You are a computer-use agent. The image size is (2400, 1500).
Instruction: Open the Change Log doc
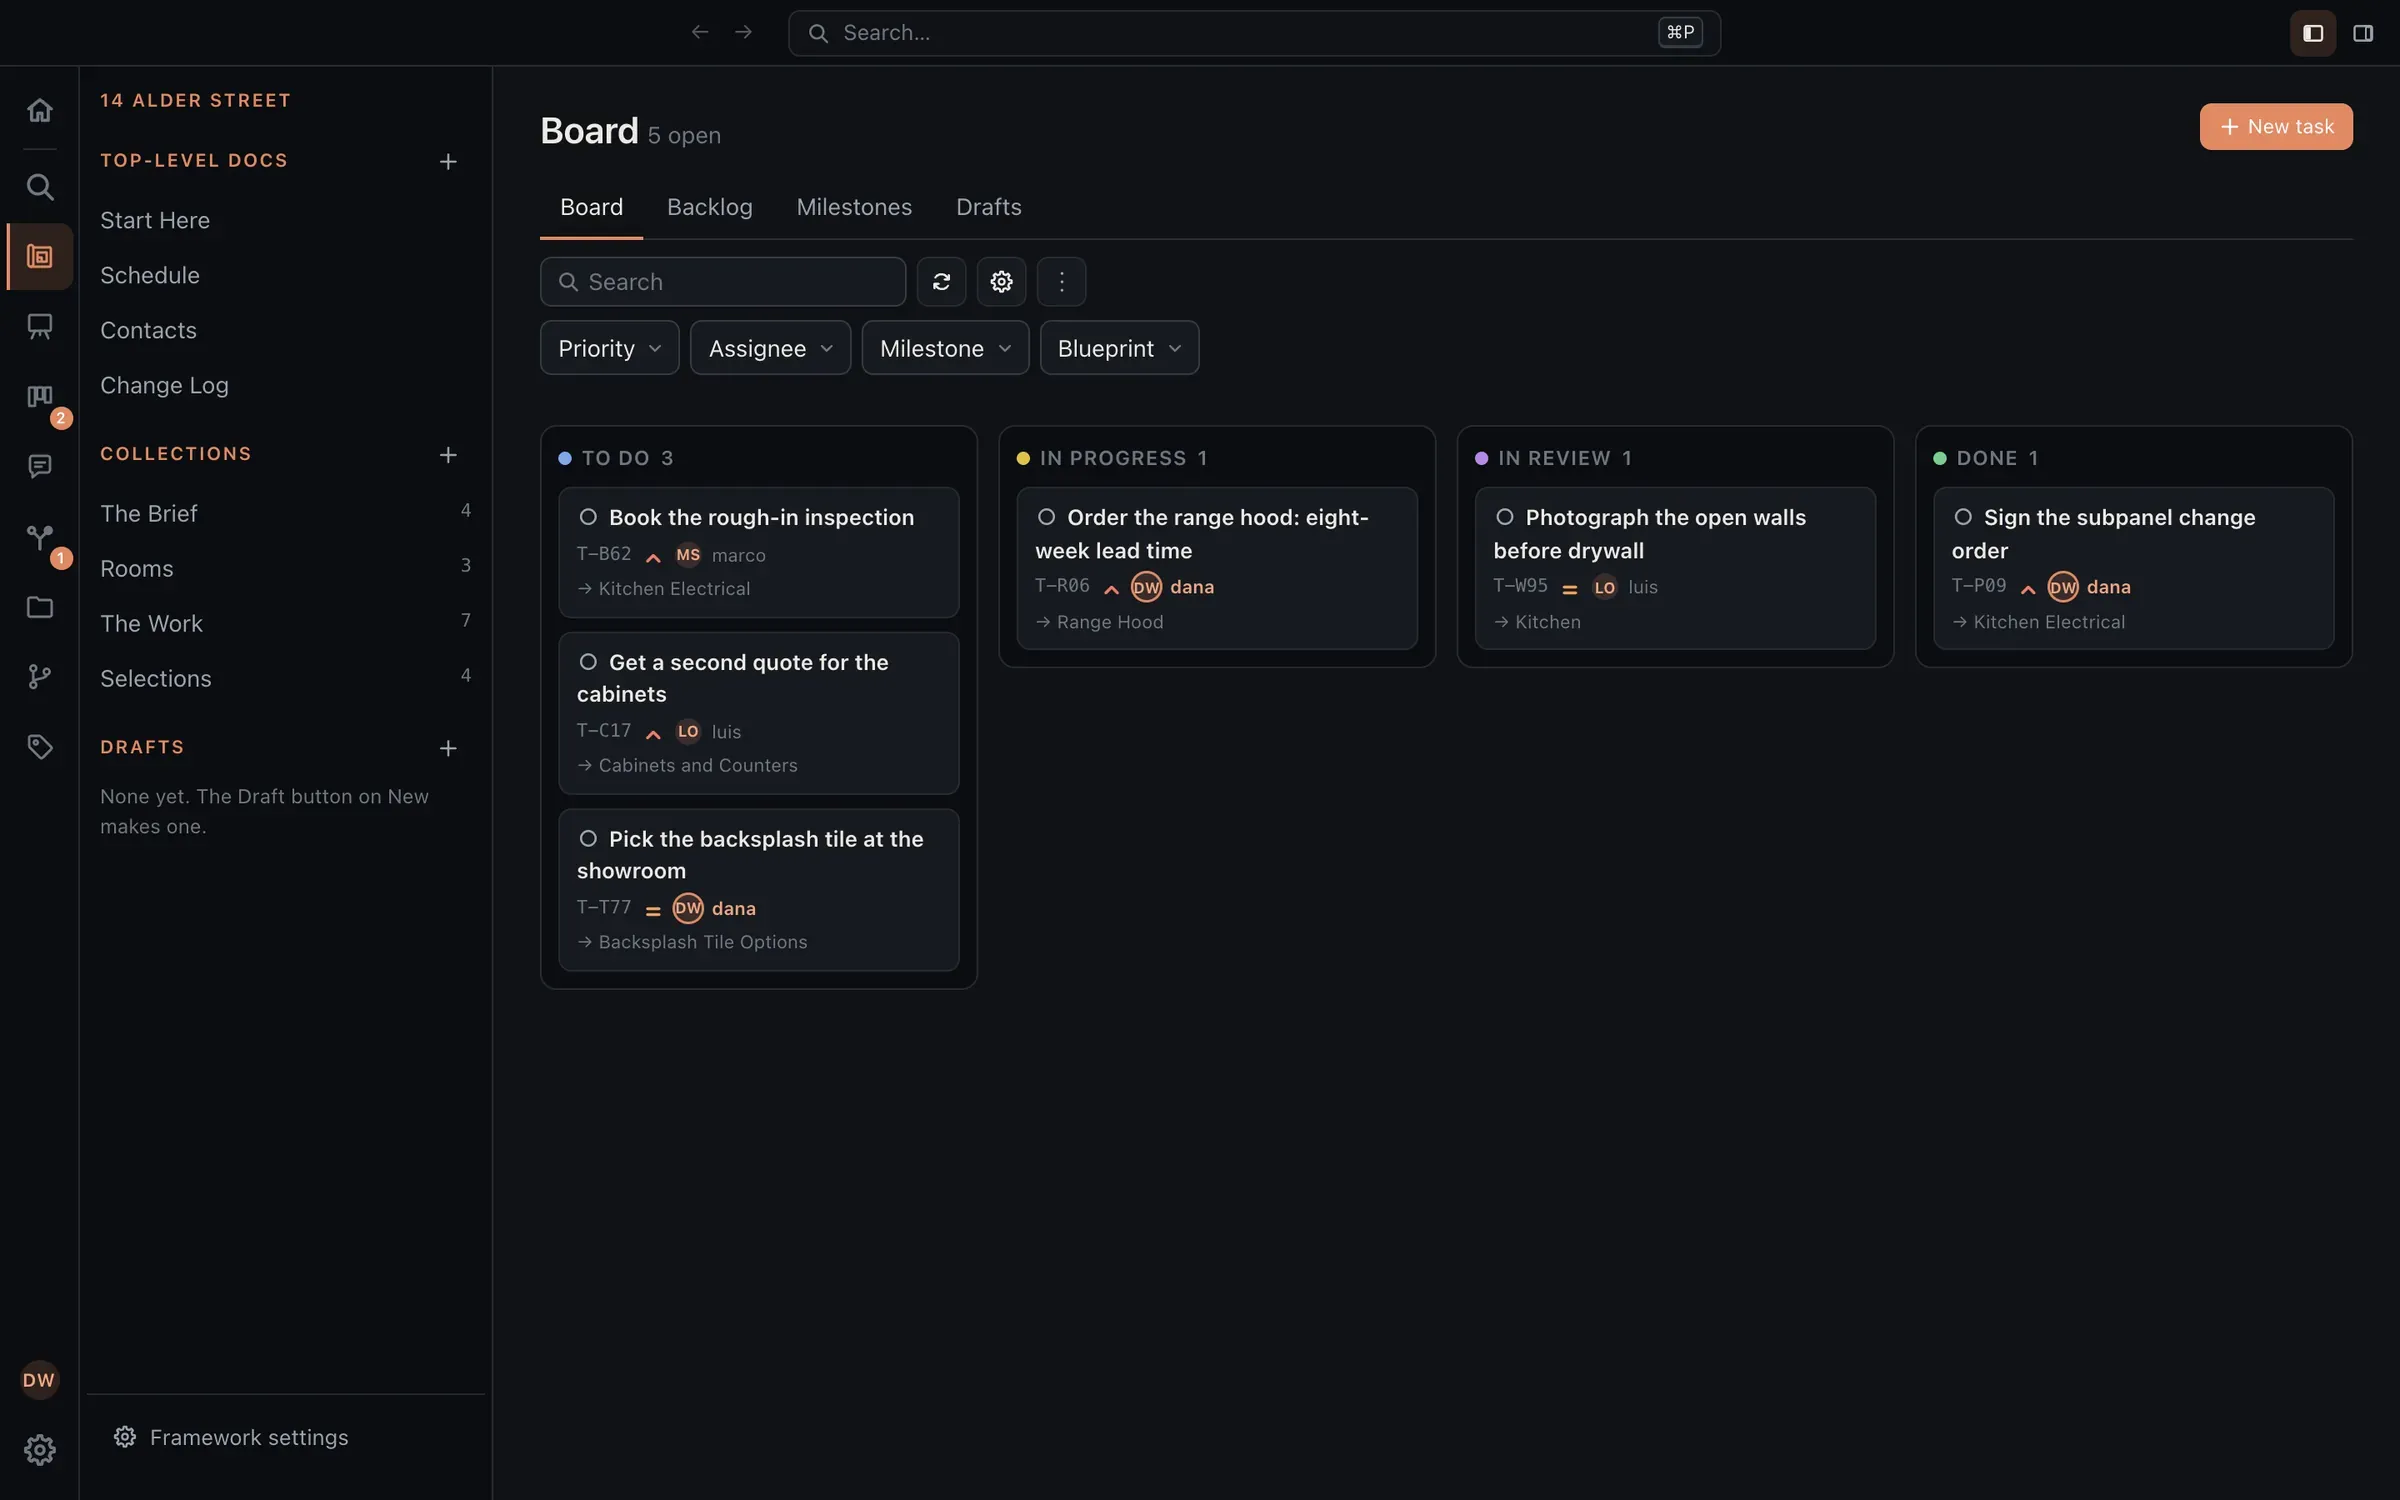pos(164,385)
